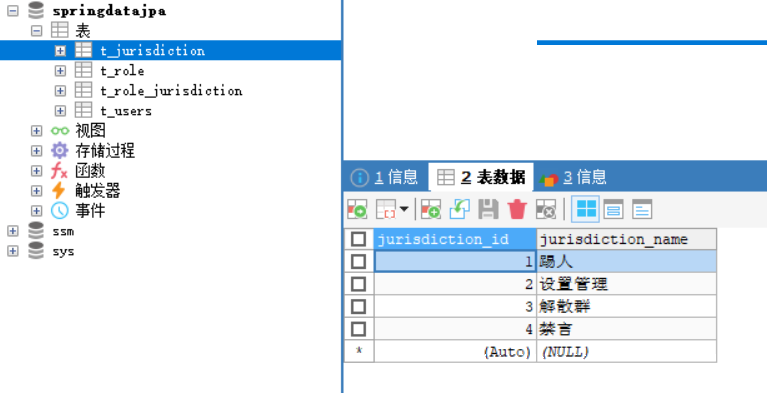The height and width of the screenshot is (393, 767).
Task: Switch to the 3 信息 tab
Action: (574, 177)
